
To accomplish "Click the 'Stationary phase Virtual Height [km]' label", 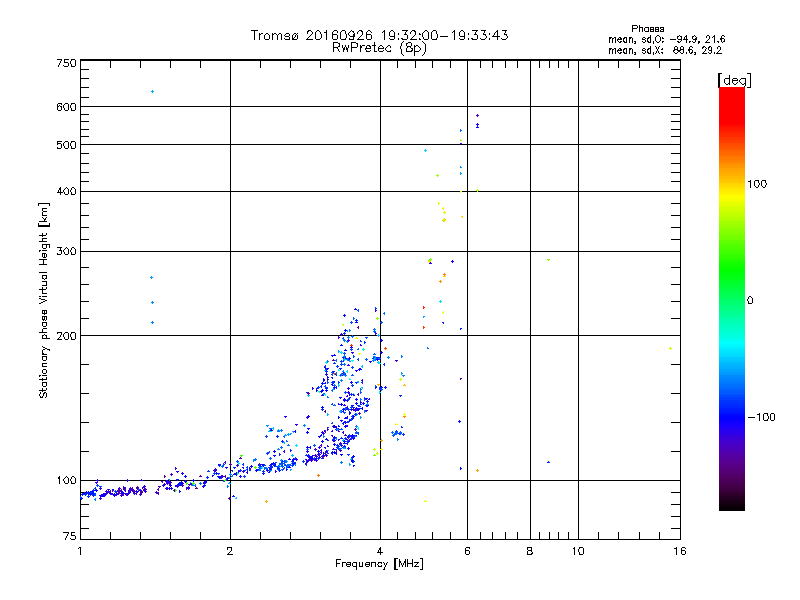I will click(x=44, y=300).
